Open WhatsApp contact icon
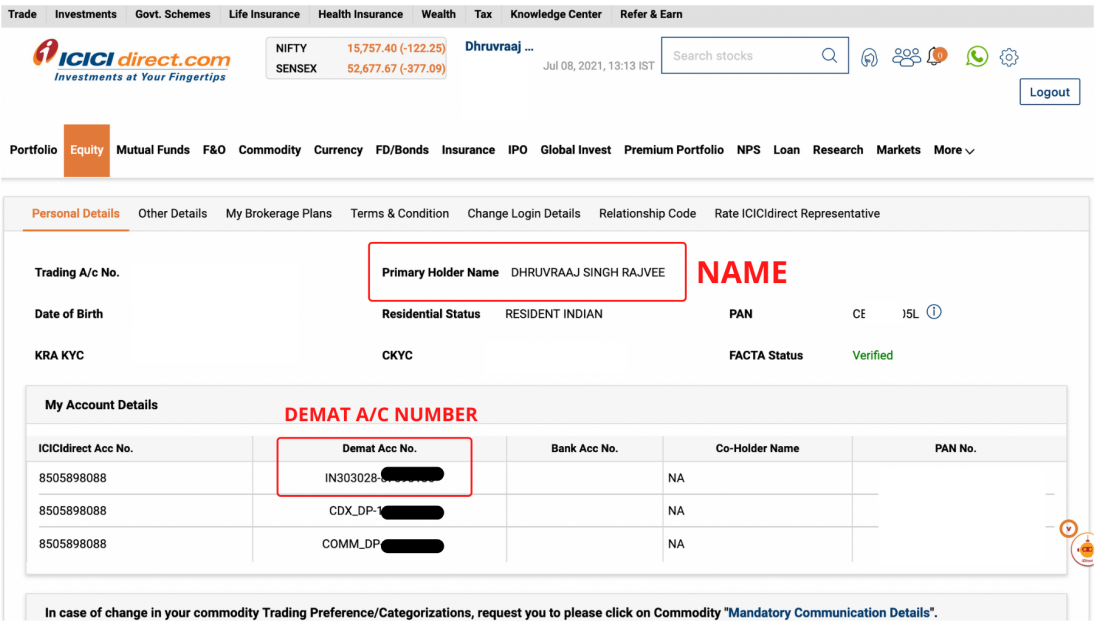The height and width of the screenshot is (631, 1096). [x=977, y=57]
